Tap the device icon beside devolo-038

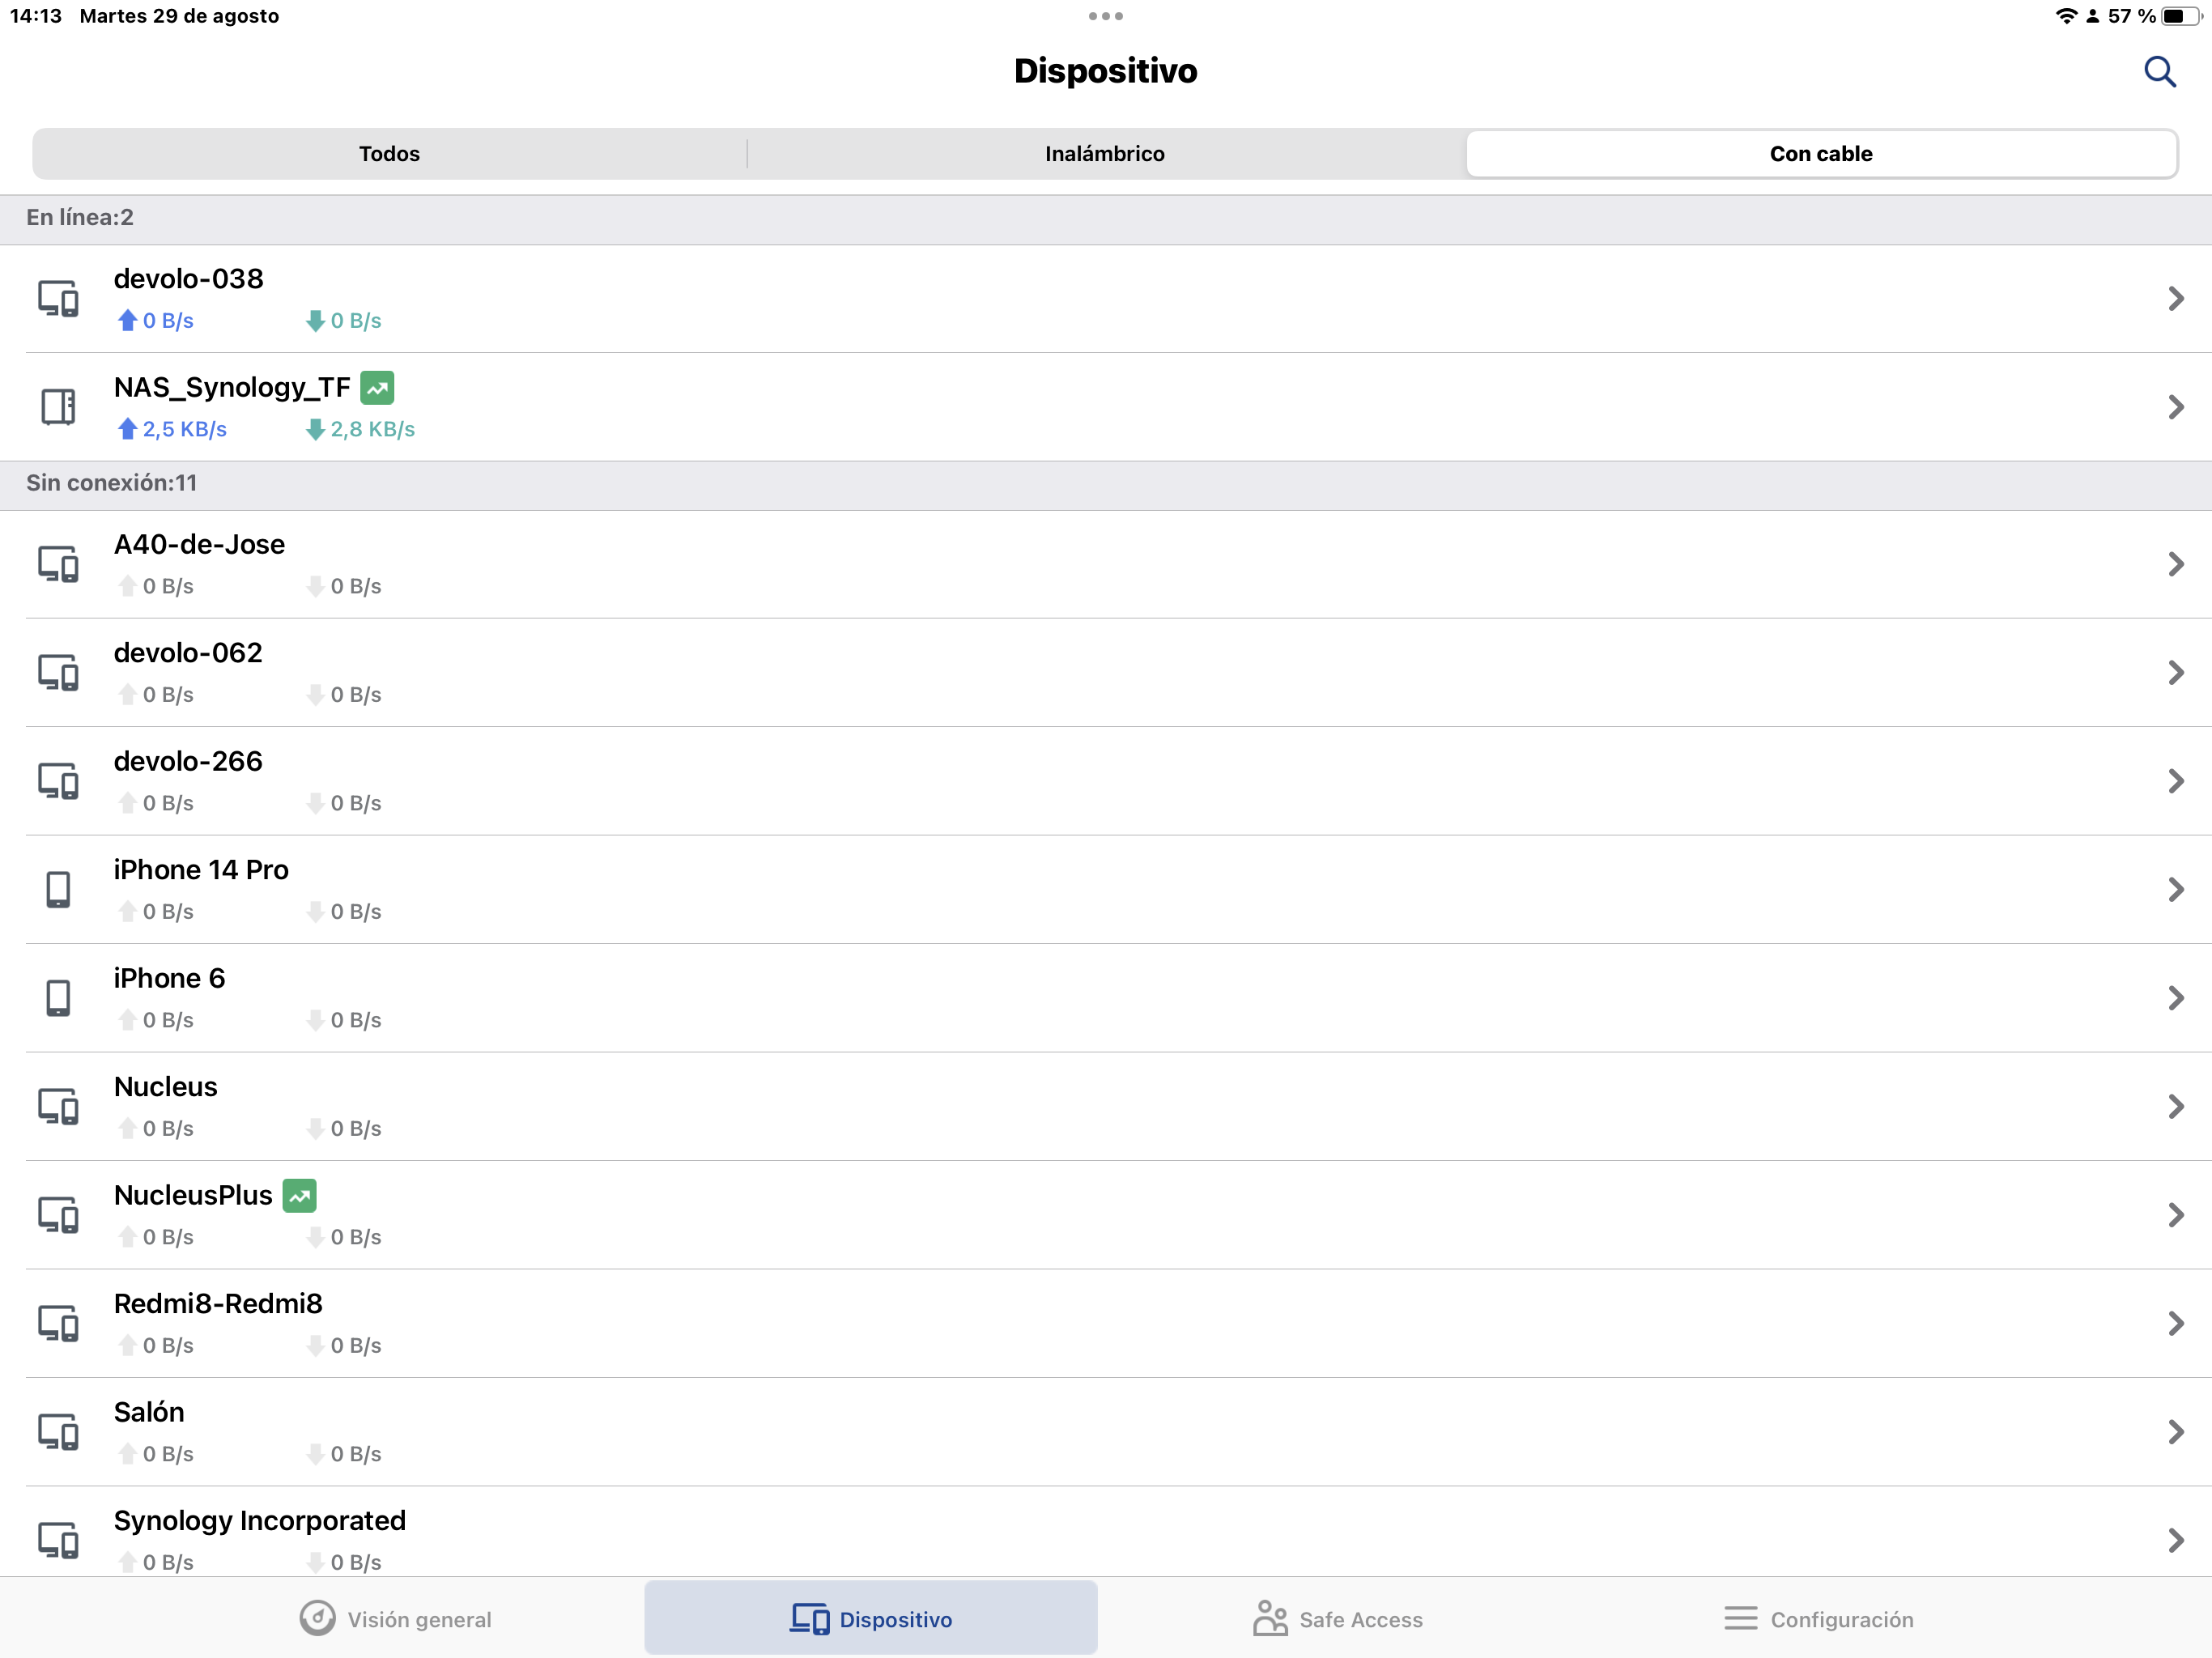[58, 298]
